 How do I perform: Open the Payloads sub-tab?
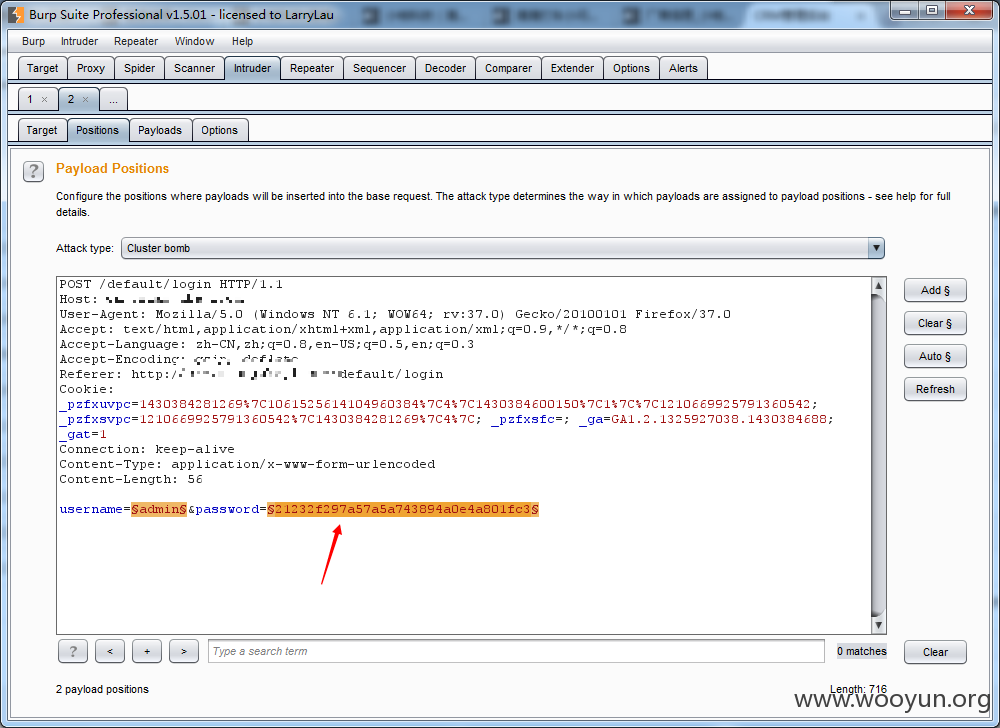pyautogui.click(x=160, y=130)
